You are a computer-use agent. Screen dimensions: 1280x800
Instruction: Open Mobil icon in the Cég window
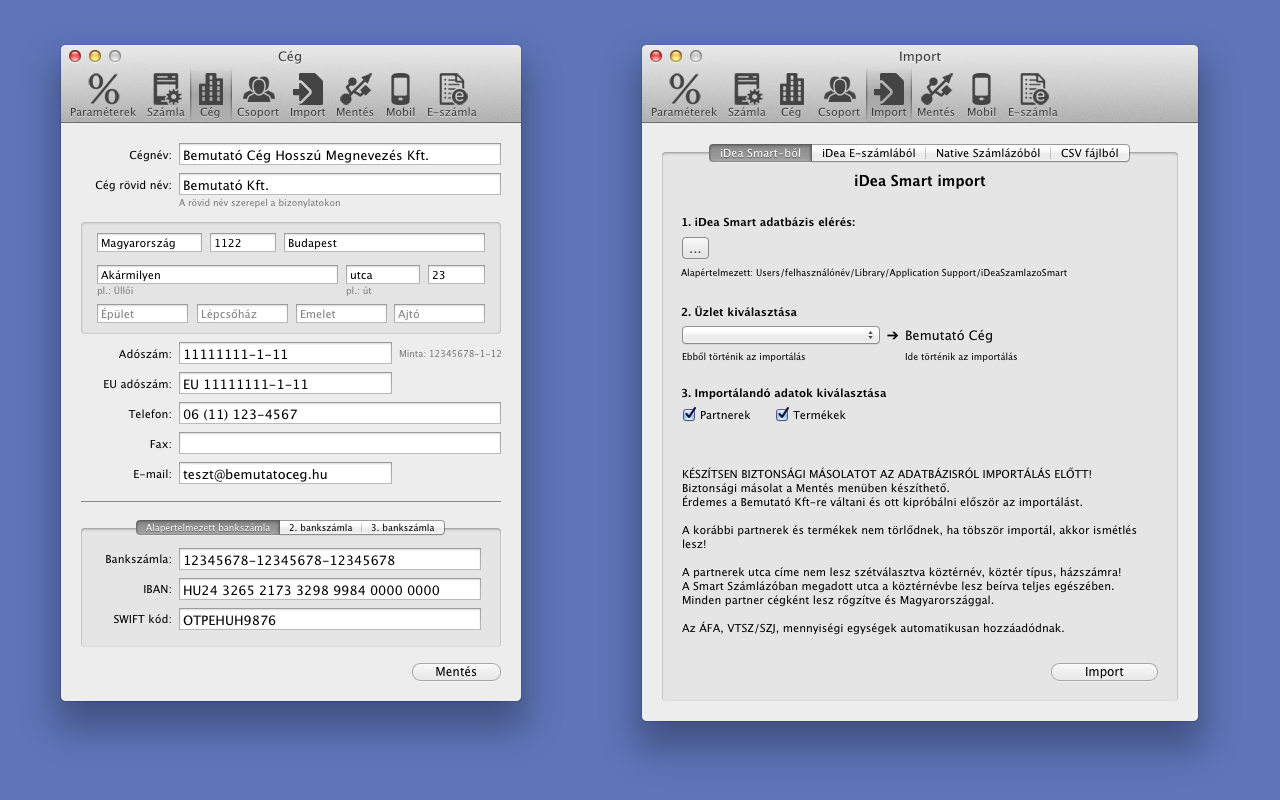(x=401, y=95)
